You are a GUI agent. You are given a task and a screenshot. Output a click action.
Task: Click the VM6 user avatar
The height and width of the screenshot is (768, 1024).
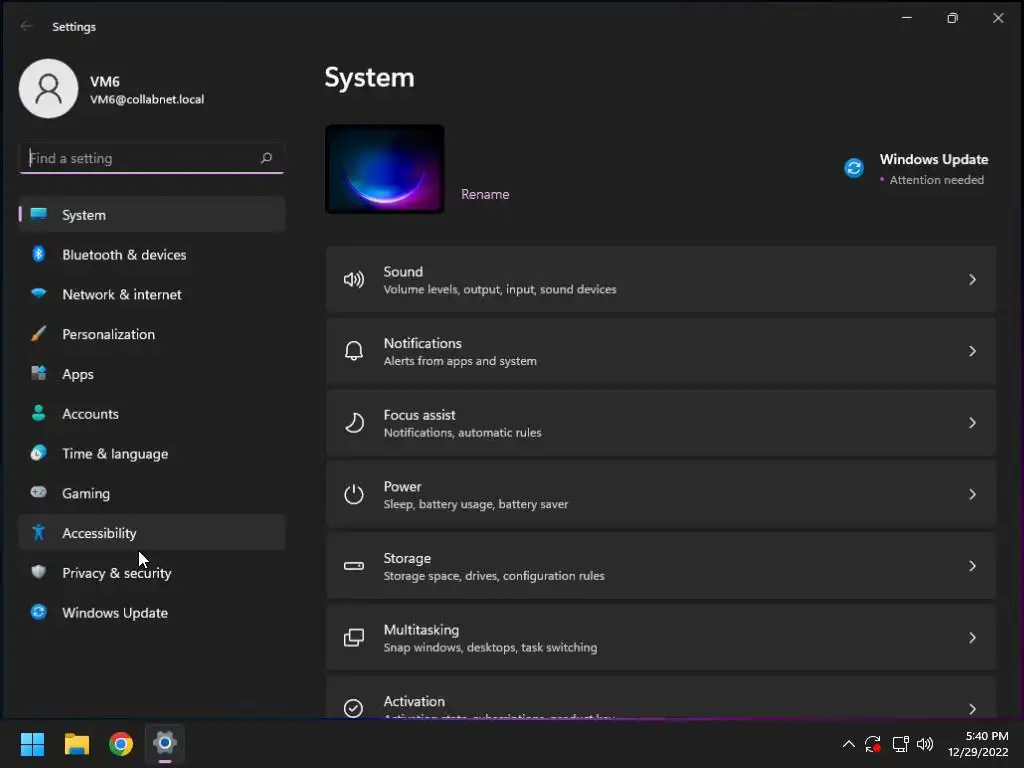coord(48,89)
